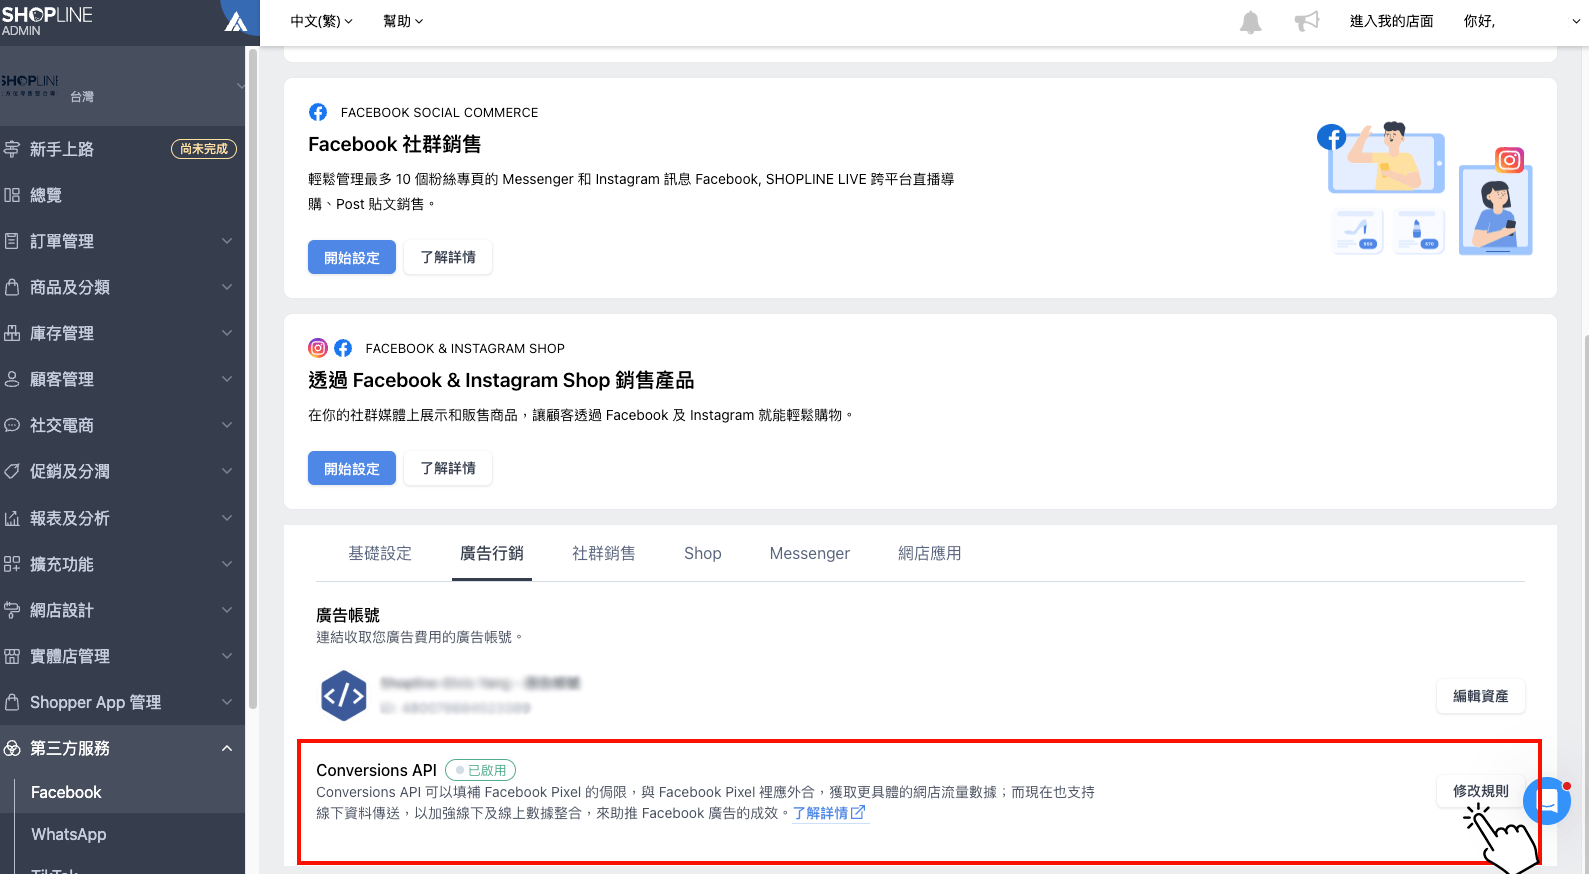Click the 尚未完成 status badge
This screenshot has width=1589, height=874.
204,149
